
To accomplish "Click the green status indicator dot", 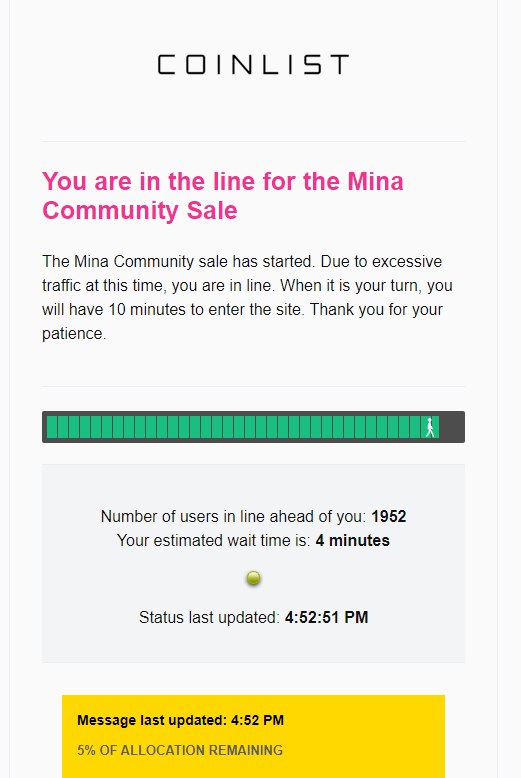I will click(x=254, y=578).
